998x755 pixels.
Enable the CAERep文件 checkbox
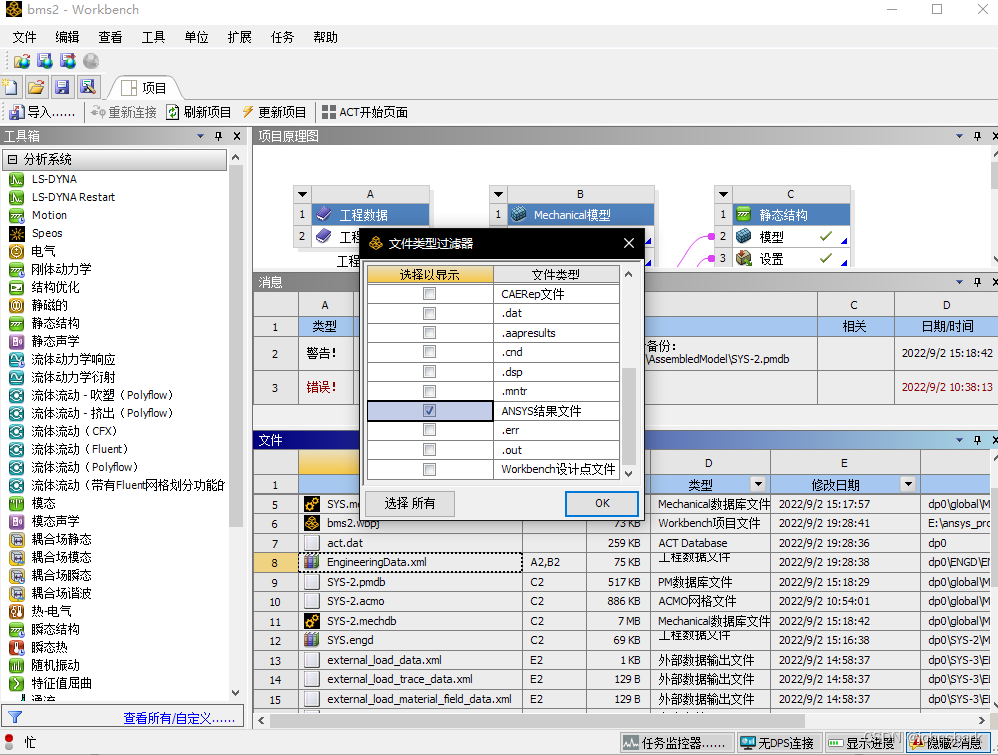click(429, 294)
